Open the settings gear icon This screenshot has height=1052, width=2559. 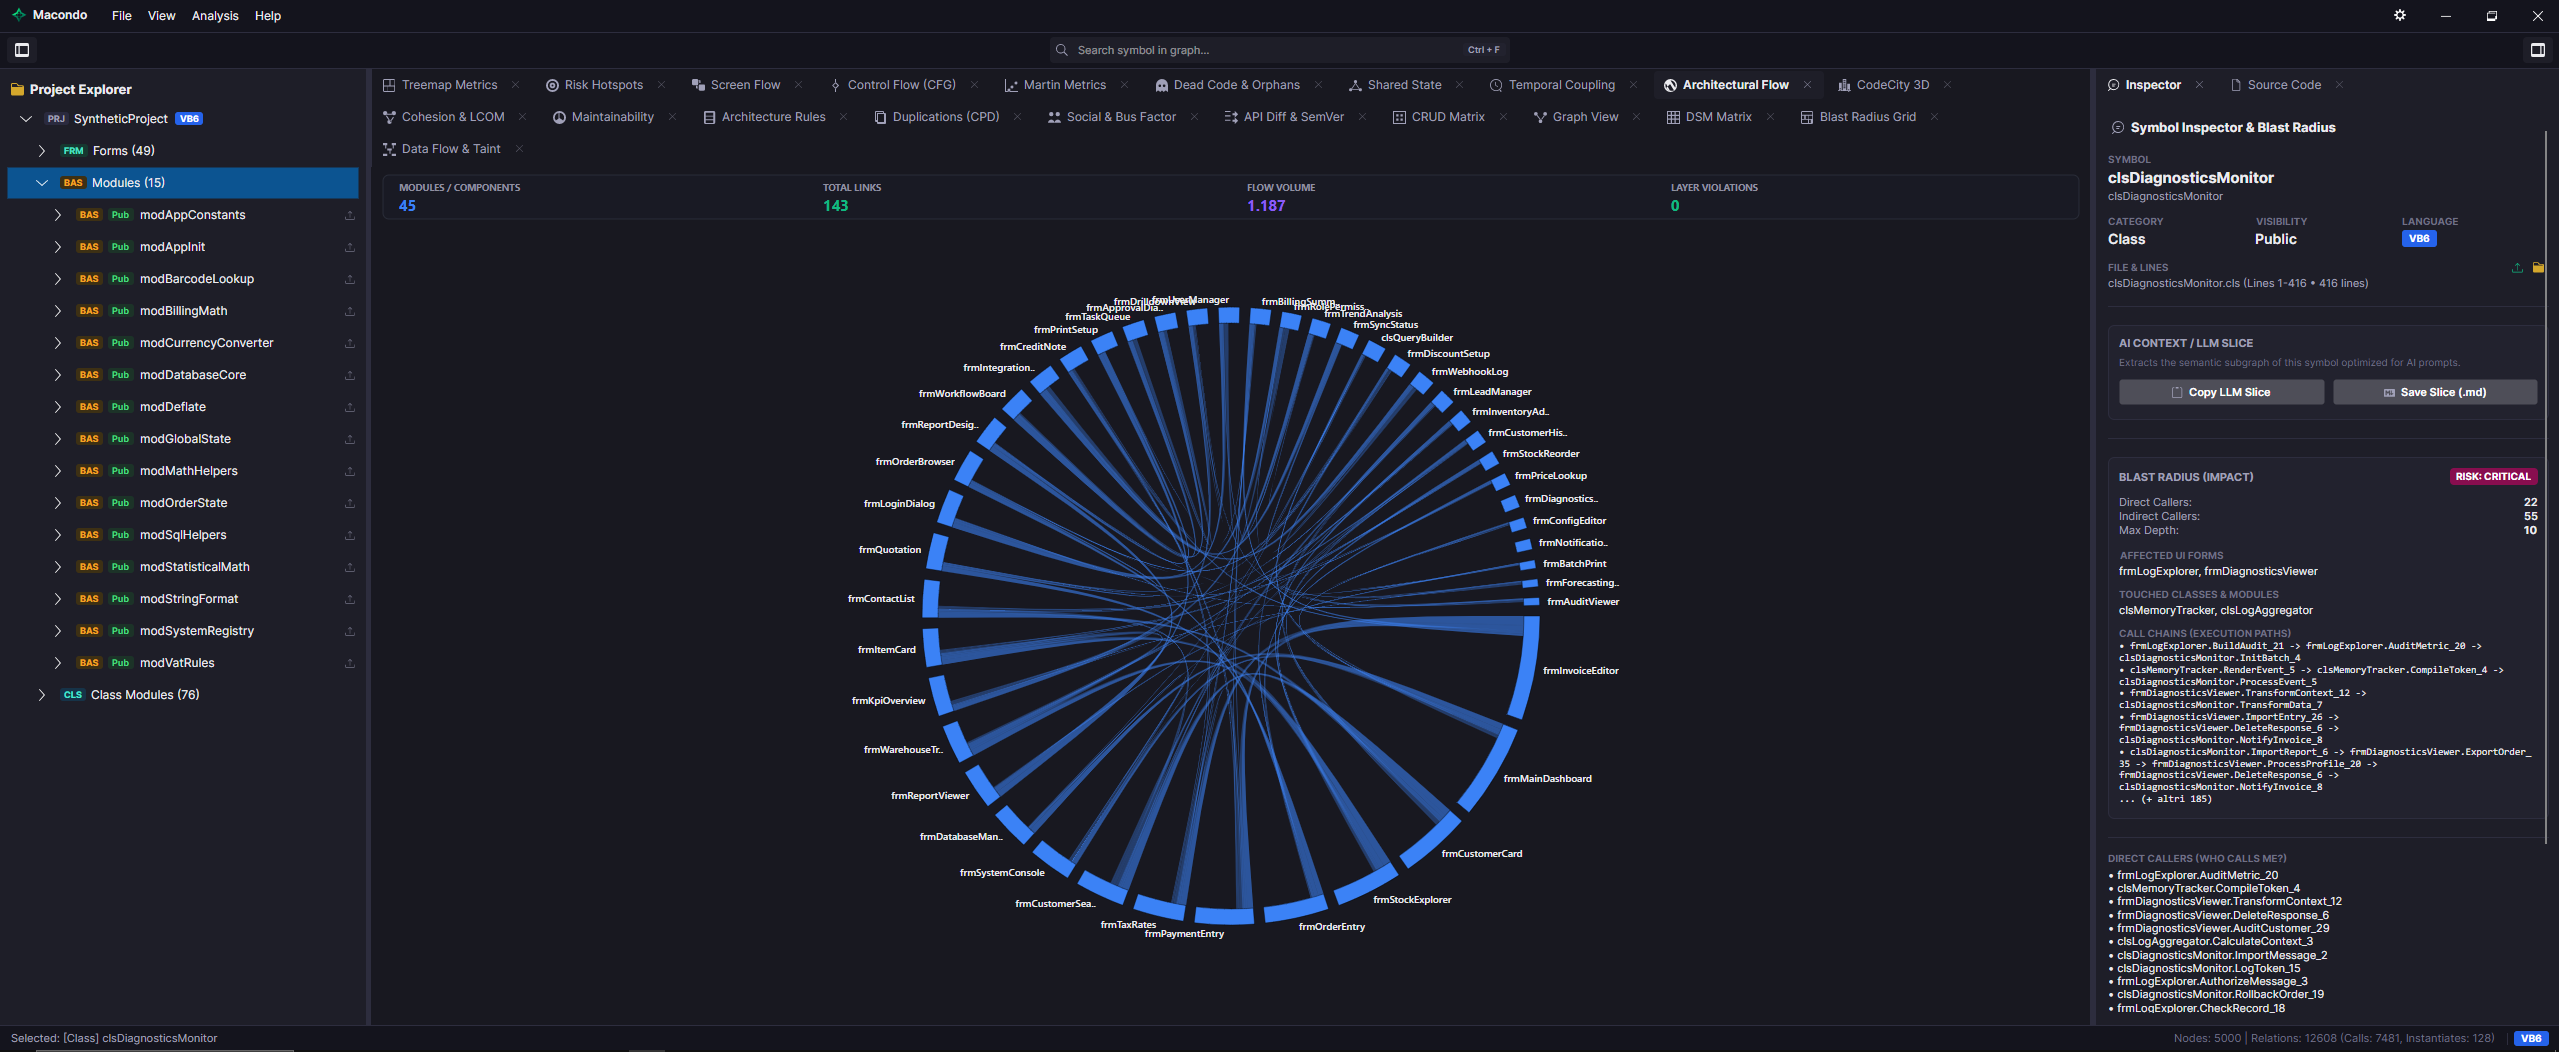tap(2399, 16)
